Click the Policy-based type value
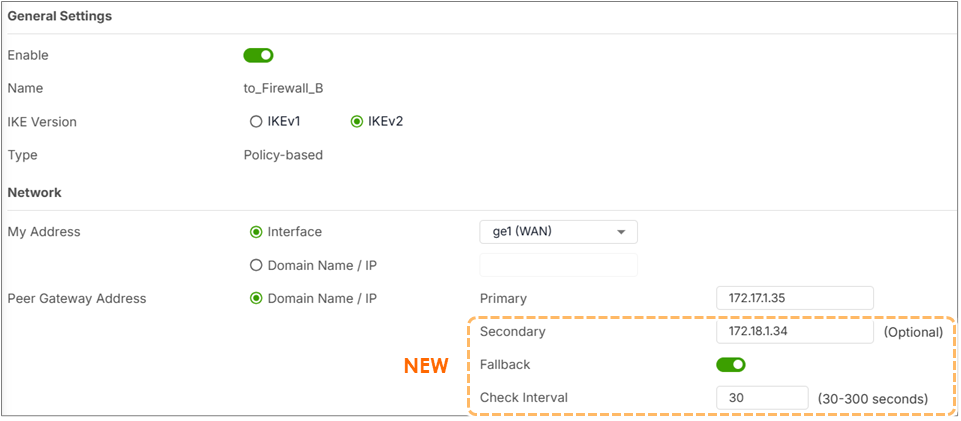Viewport: 961px width, 421px height. click(x=283, y=155)
